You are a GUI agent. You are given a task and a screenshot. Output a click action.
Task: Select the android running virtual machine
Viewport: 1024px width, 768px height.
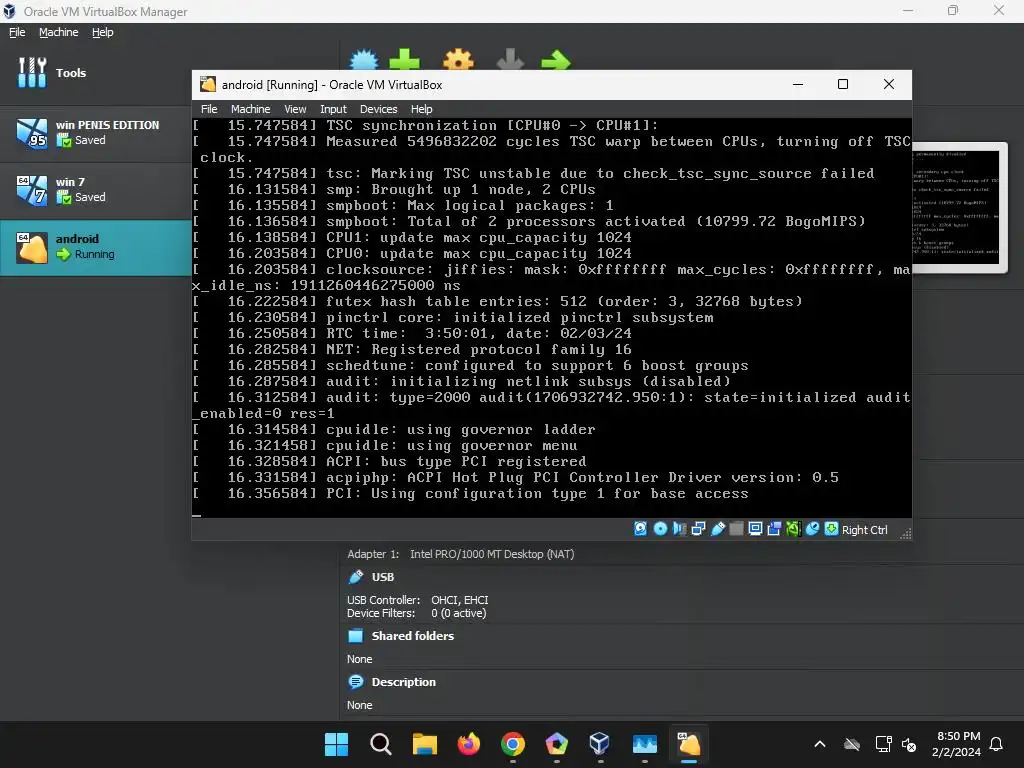(95, 247)
